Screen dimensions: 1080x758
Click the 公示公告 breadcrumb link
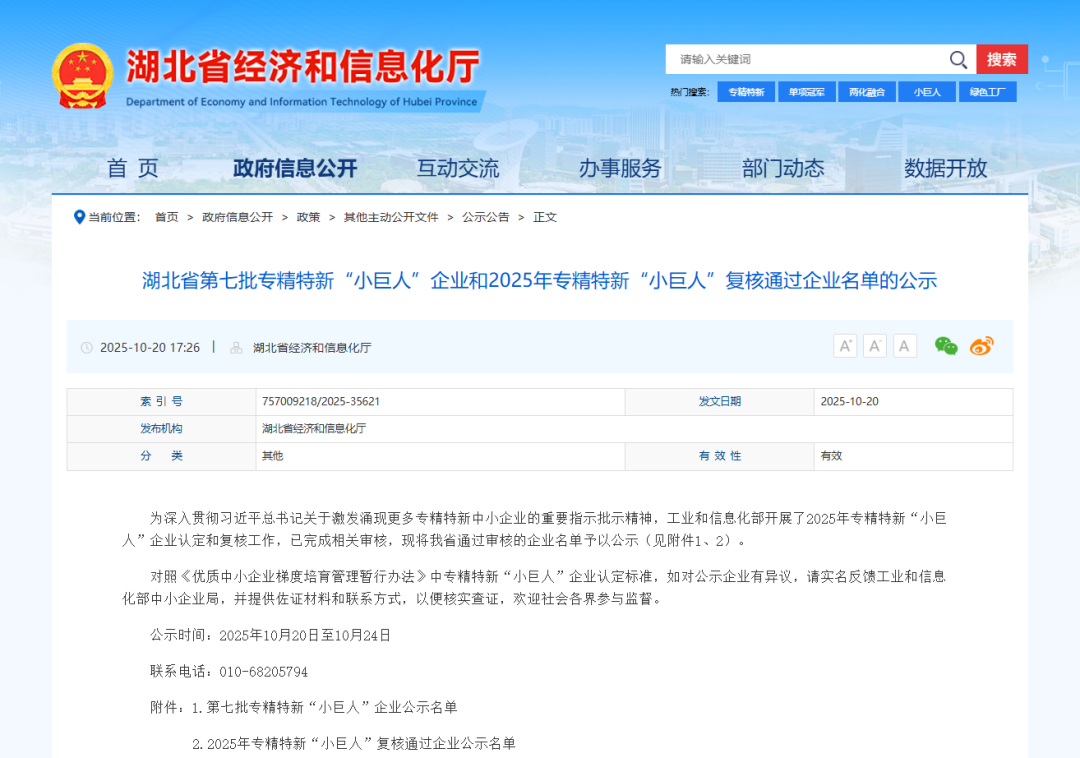[x=485, y=217]
